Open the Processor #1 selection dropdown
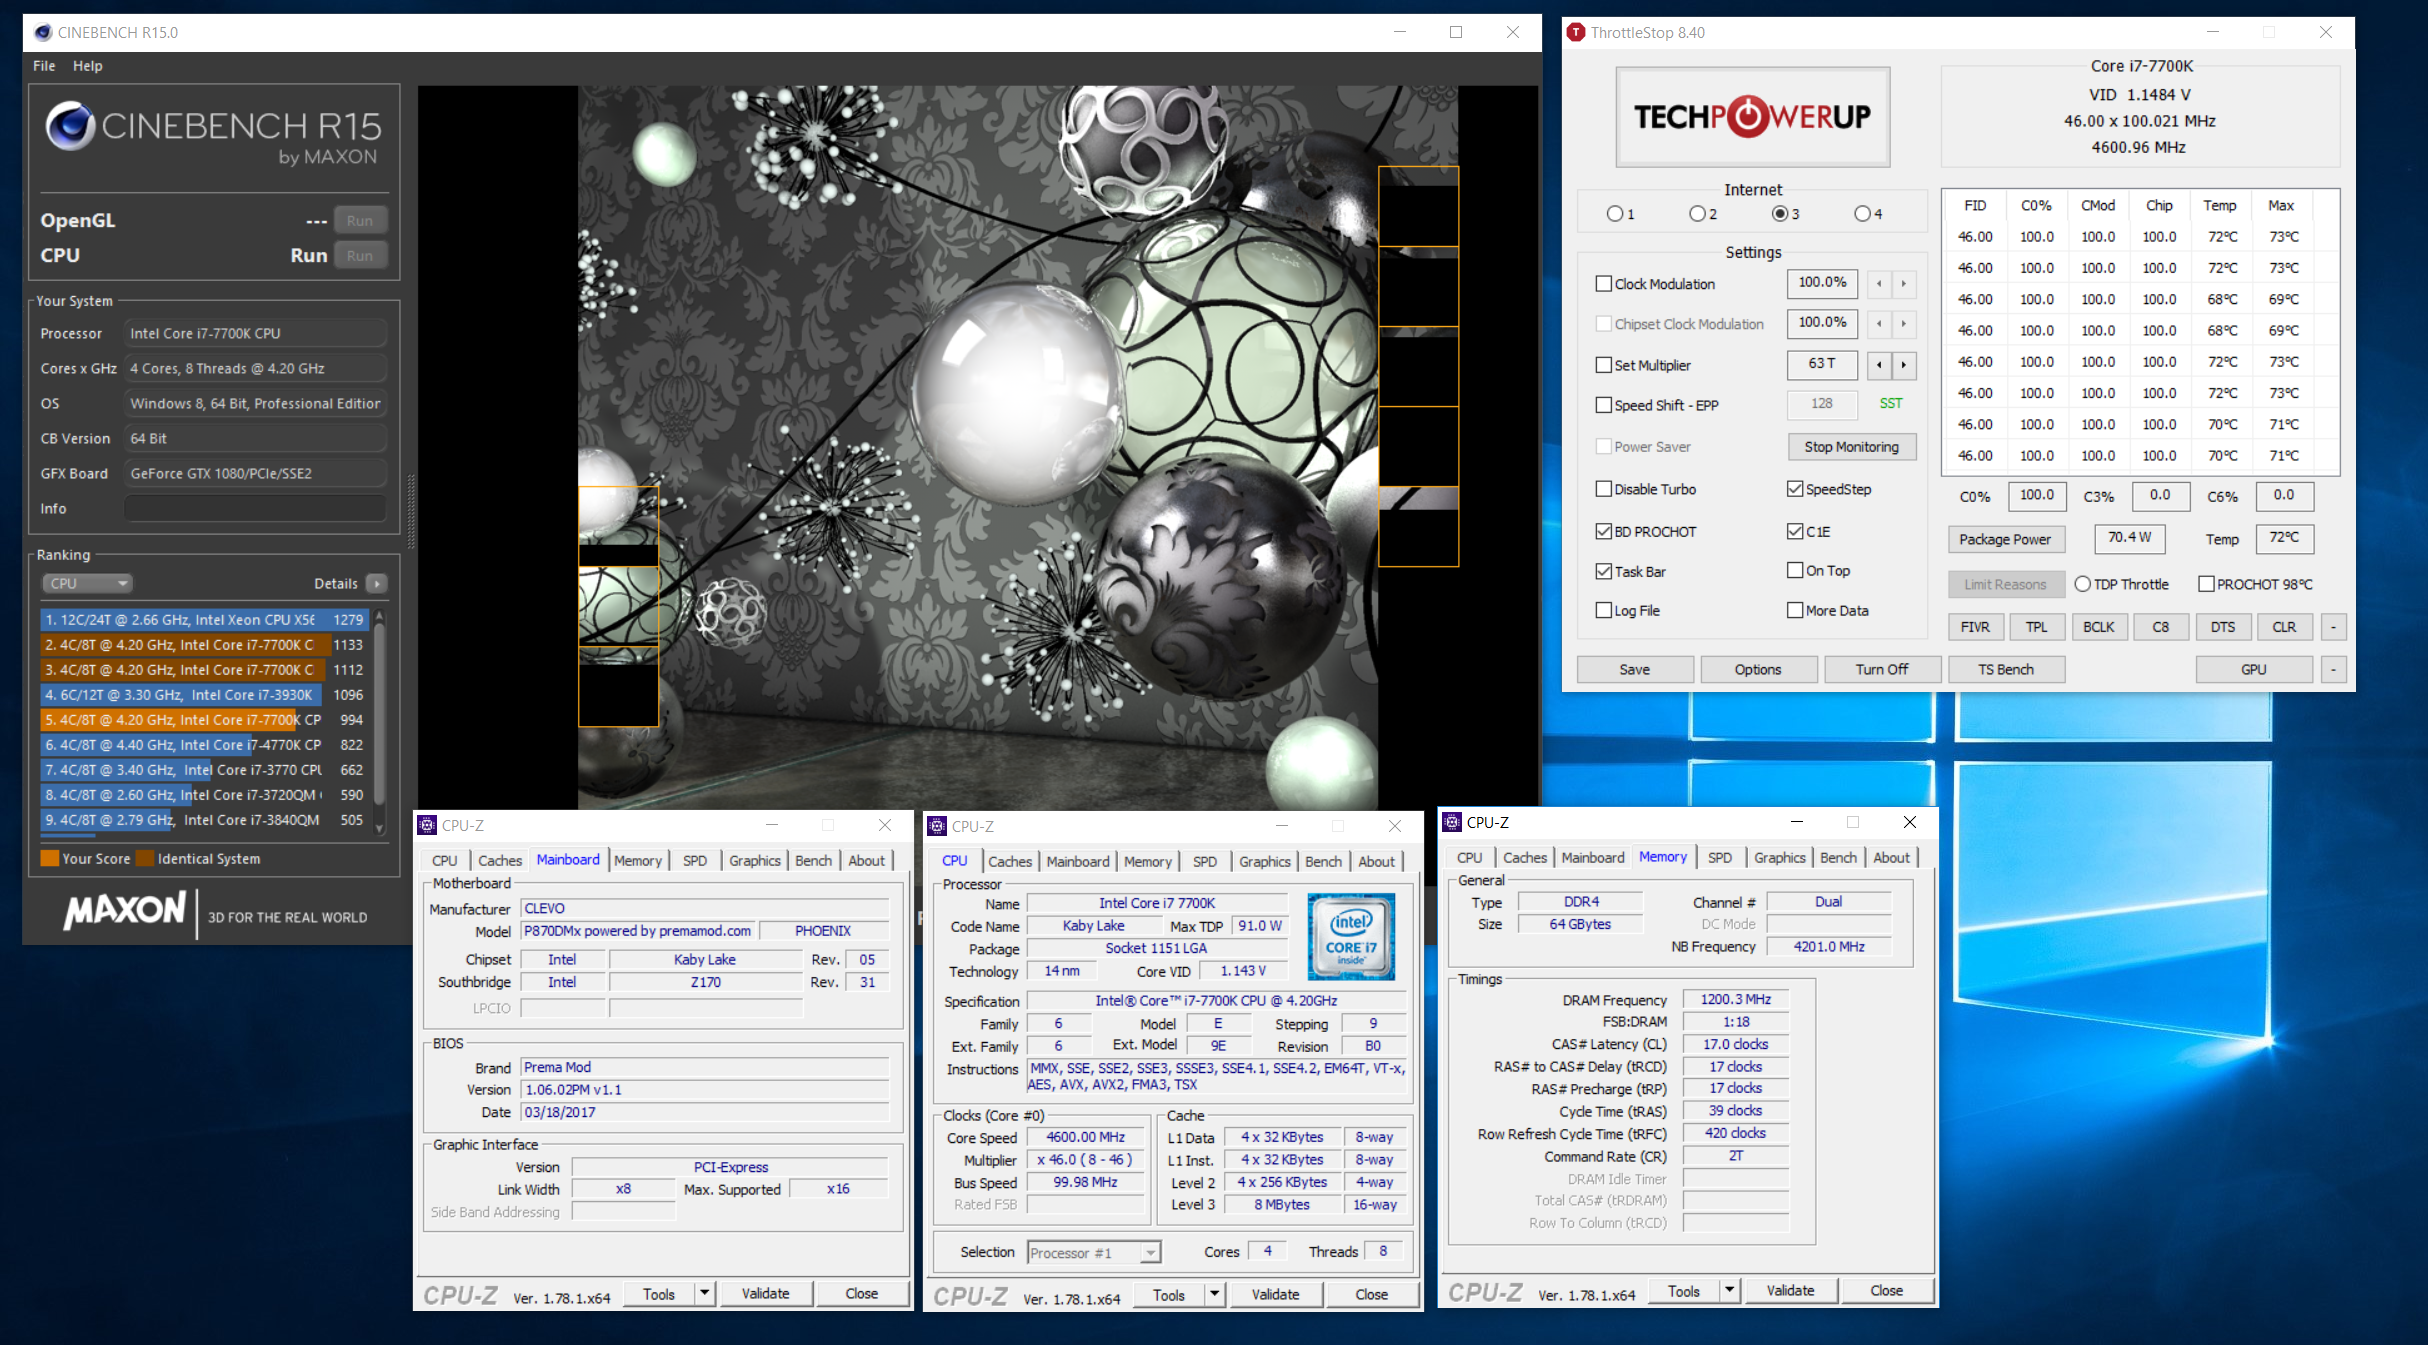 1094,1252
